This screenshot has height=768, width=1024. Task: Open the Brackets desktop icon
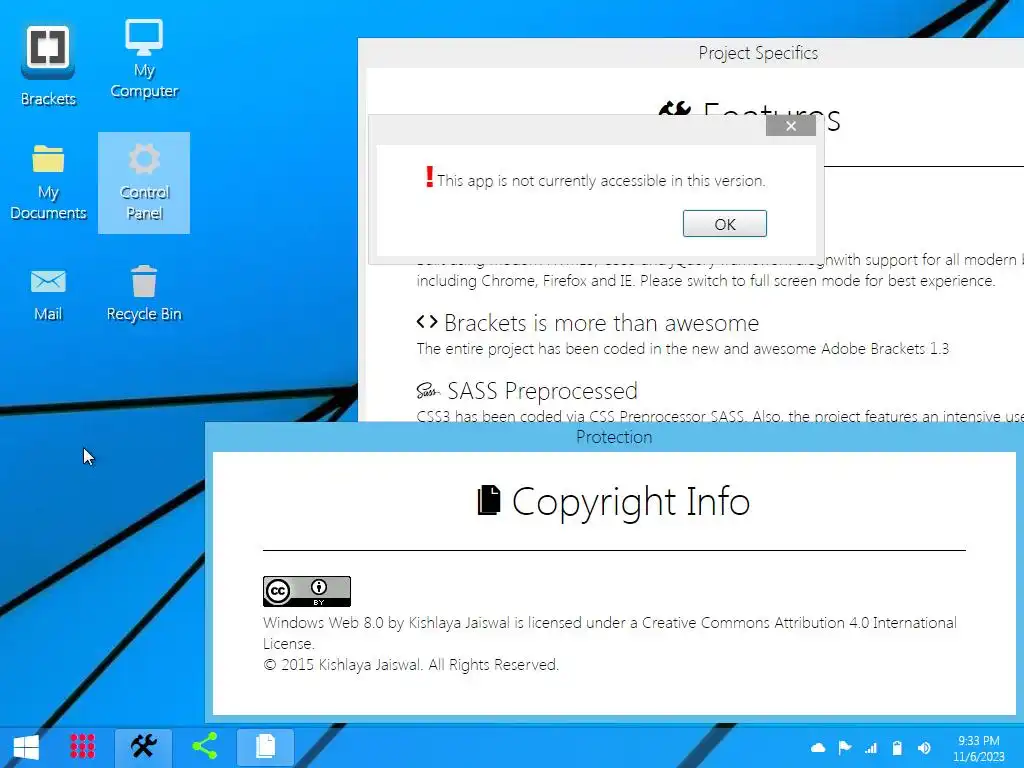(x=48, y=65)
